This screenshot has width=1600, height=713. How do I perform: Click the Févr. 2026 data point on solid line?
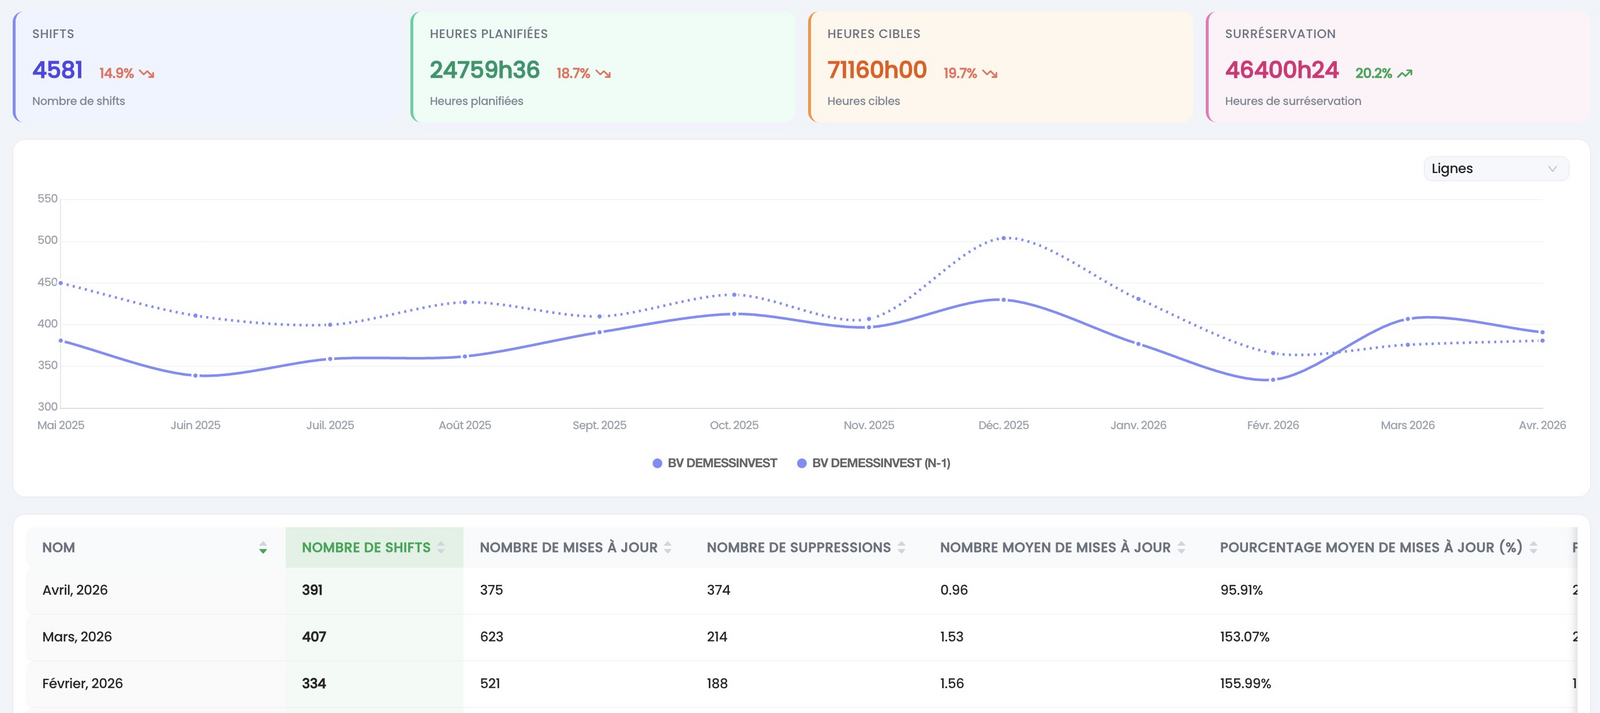pyautogui.click(x=1273, y=380)
